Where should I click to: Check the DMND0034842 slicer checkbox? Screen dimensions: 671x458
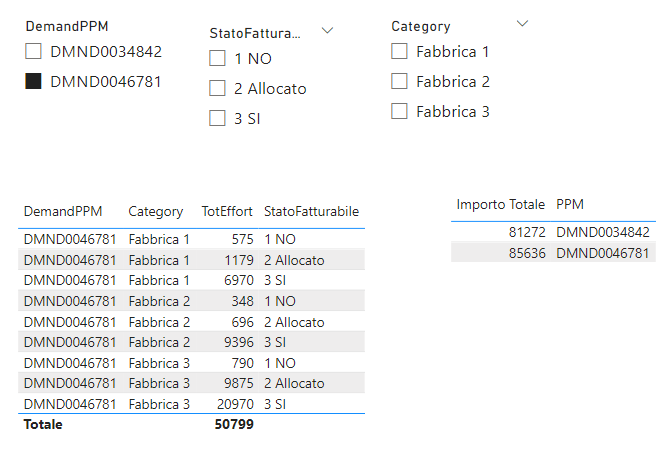point(33,51)
